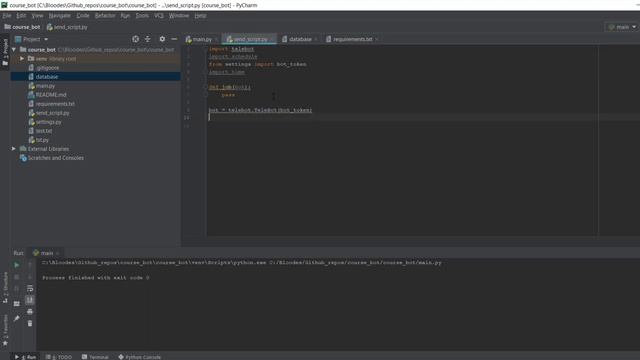Toggle pin tab in Run panel
640x360 pixels.
point(16,318)
